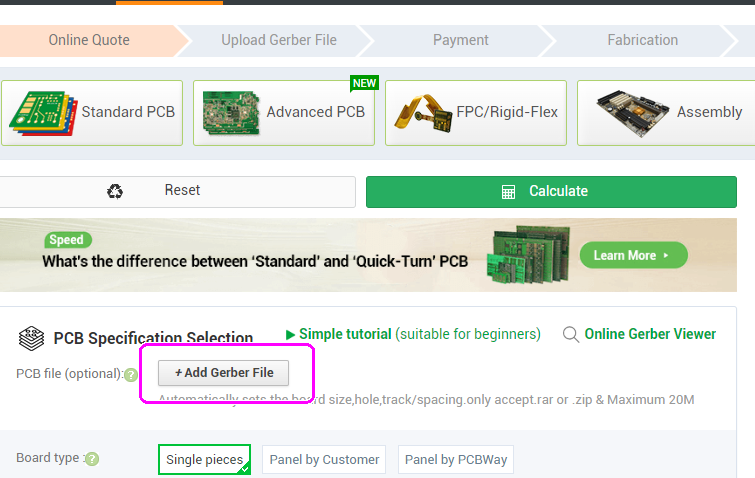The height and width of the screenshot is (478, 755).
Task: Click the magnifier icon beside Online Gerber Viewer
Action: point(571,334)
